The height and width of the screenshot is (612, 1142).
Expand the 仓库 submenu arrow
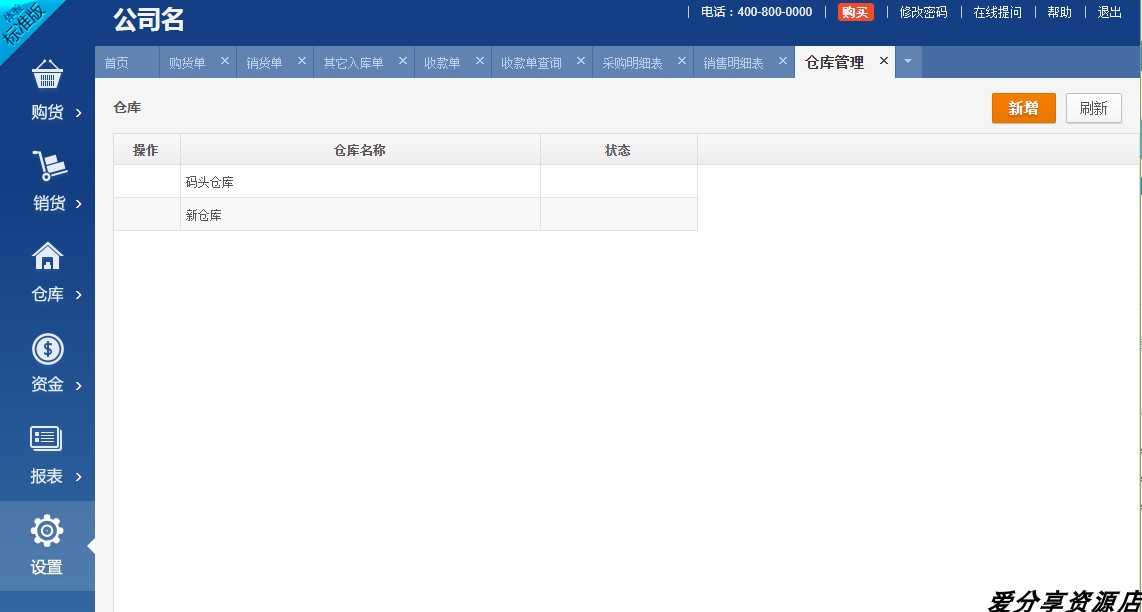click(79, 295)
